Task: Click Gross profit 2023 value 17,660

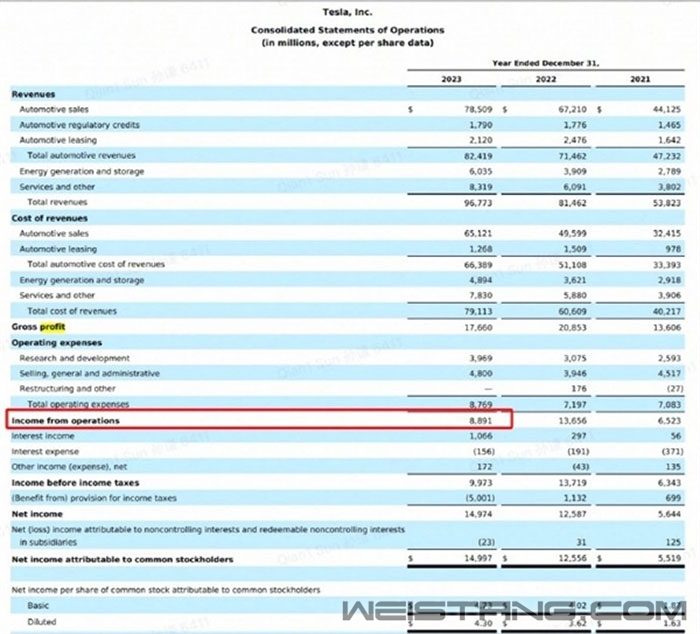Action: [478, 328]
